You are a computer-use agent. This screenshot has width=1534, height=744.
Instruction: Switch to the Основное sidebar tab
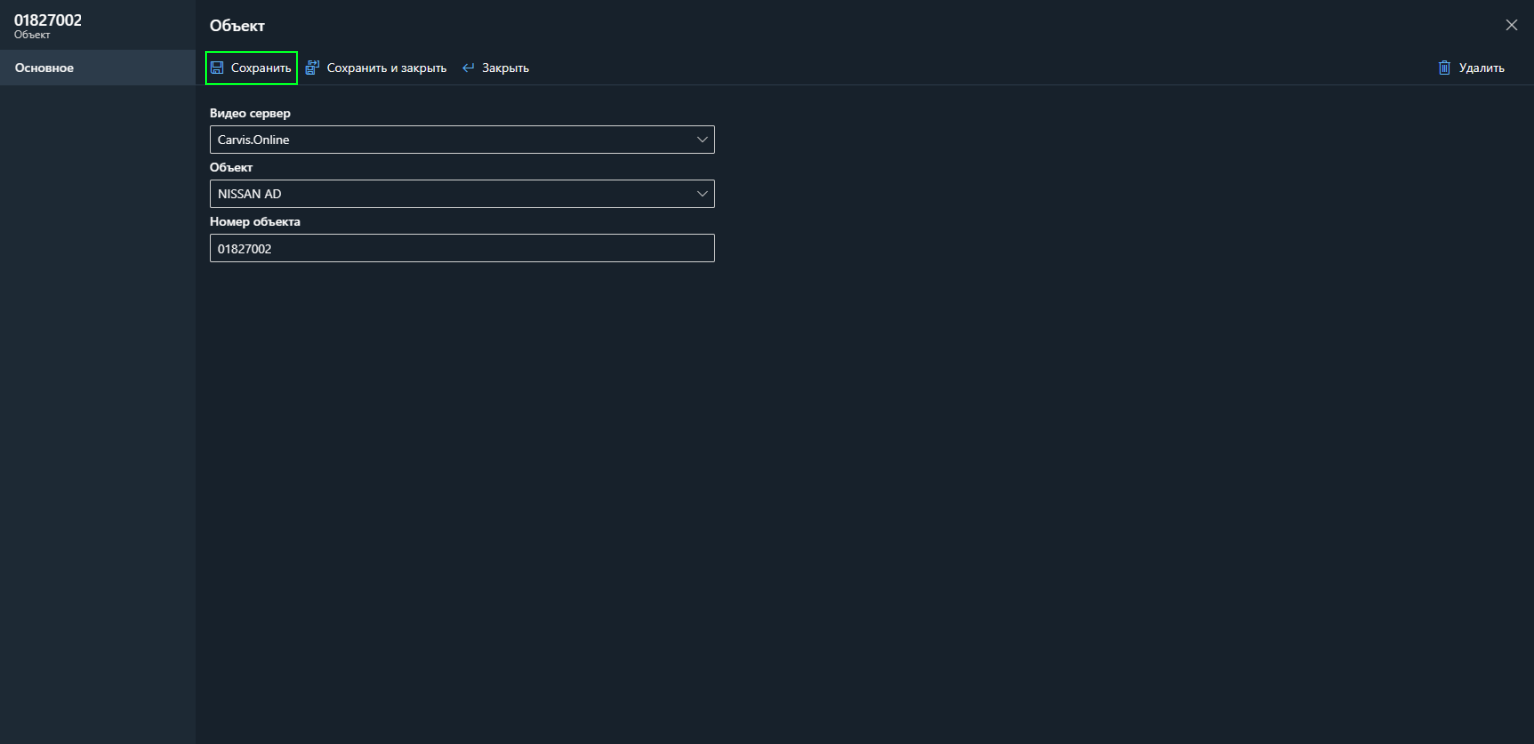pyautogui.click(x=44, y=68)
